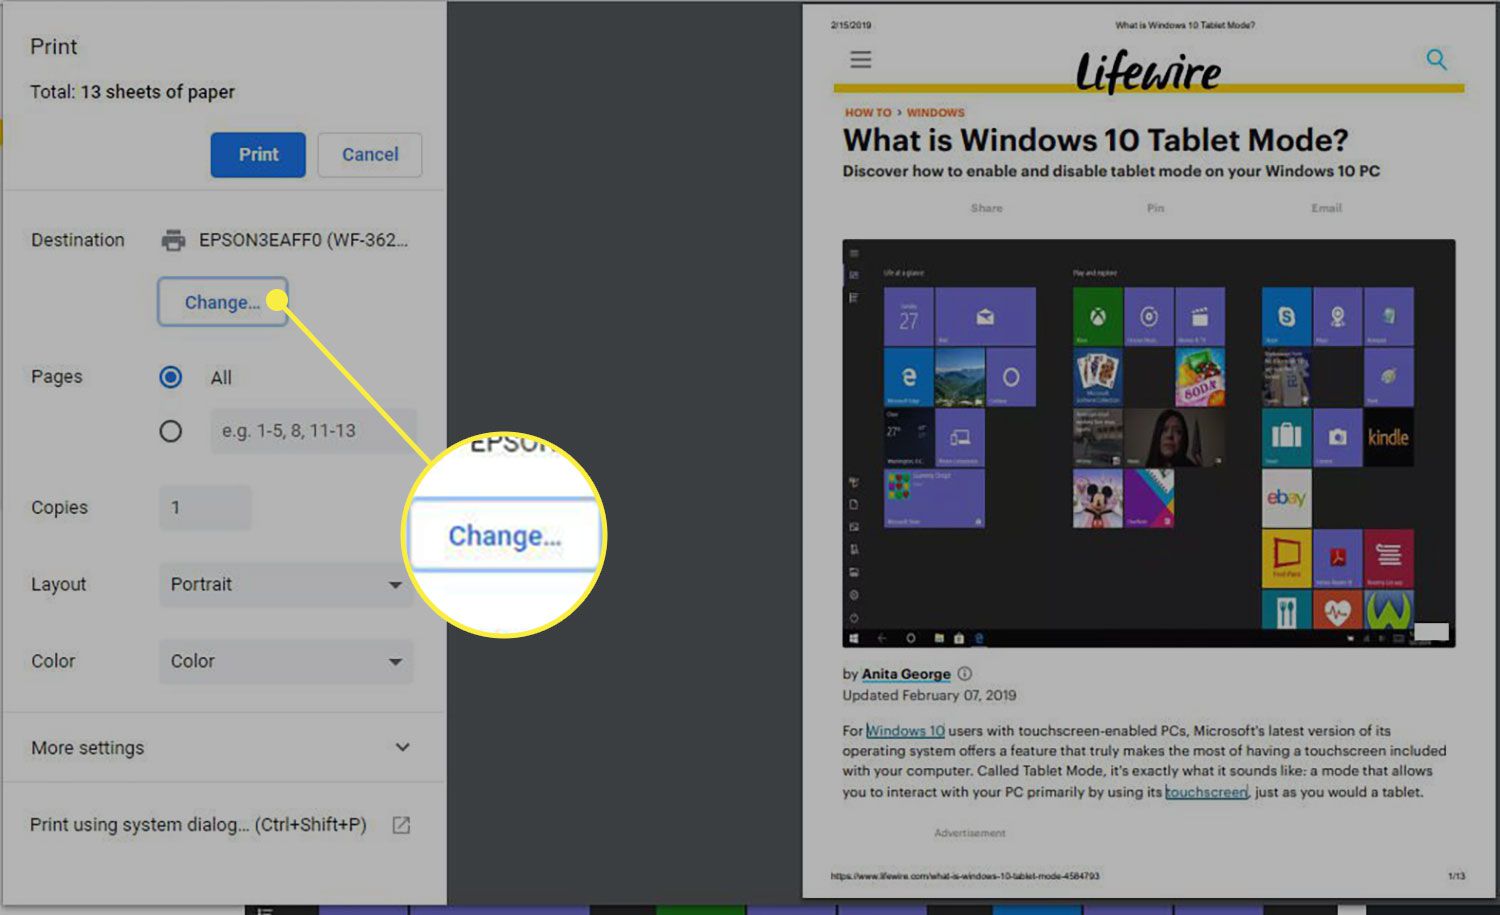1500x915 pixels.
Task: Click the 2/15/2019 date in preview header
Action: pos(850,25)
